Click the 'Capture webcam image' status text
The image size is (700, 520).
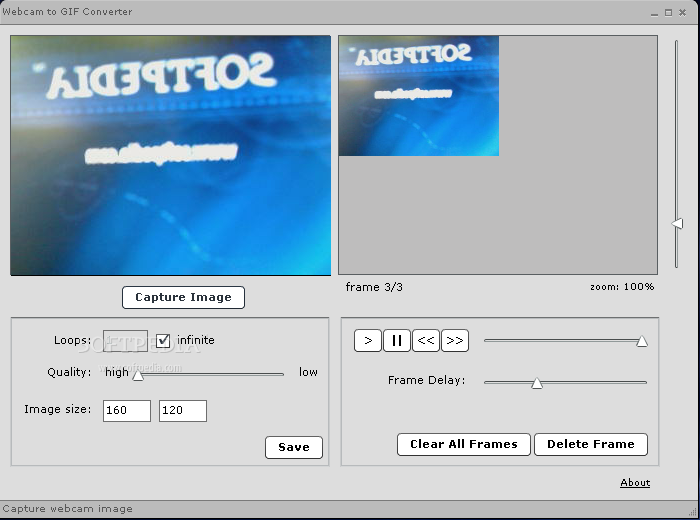[67, 509]
